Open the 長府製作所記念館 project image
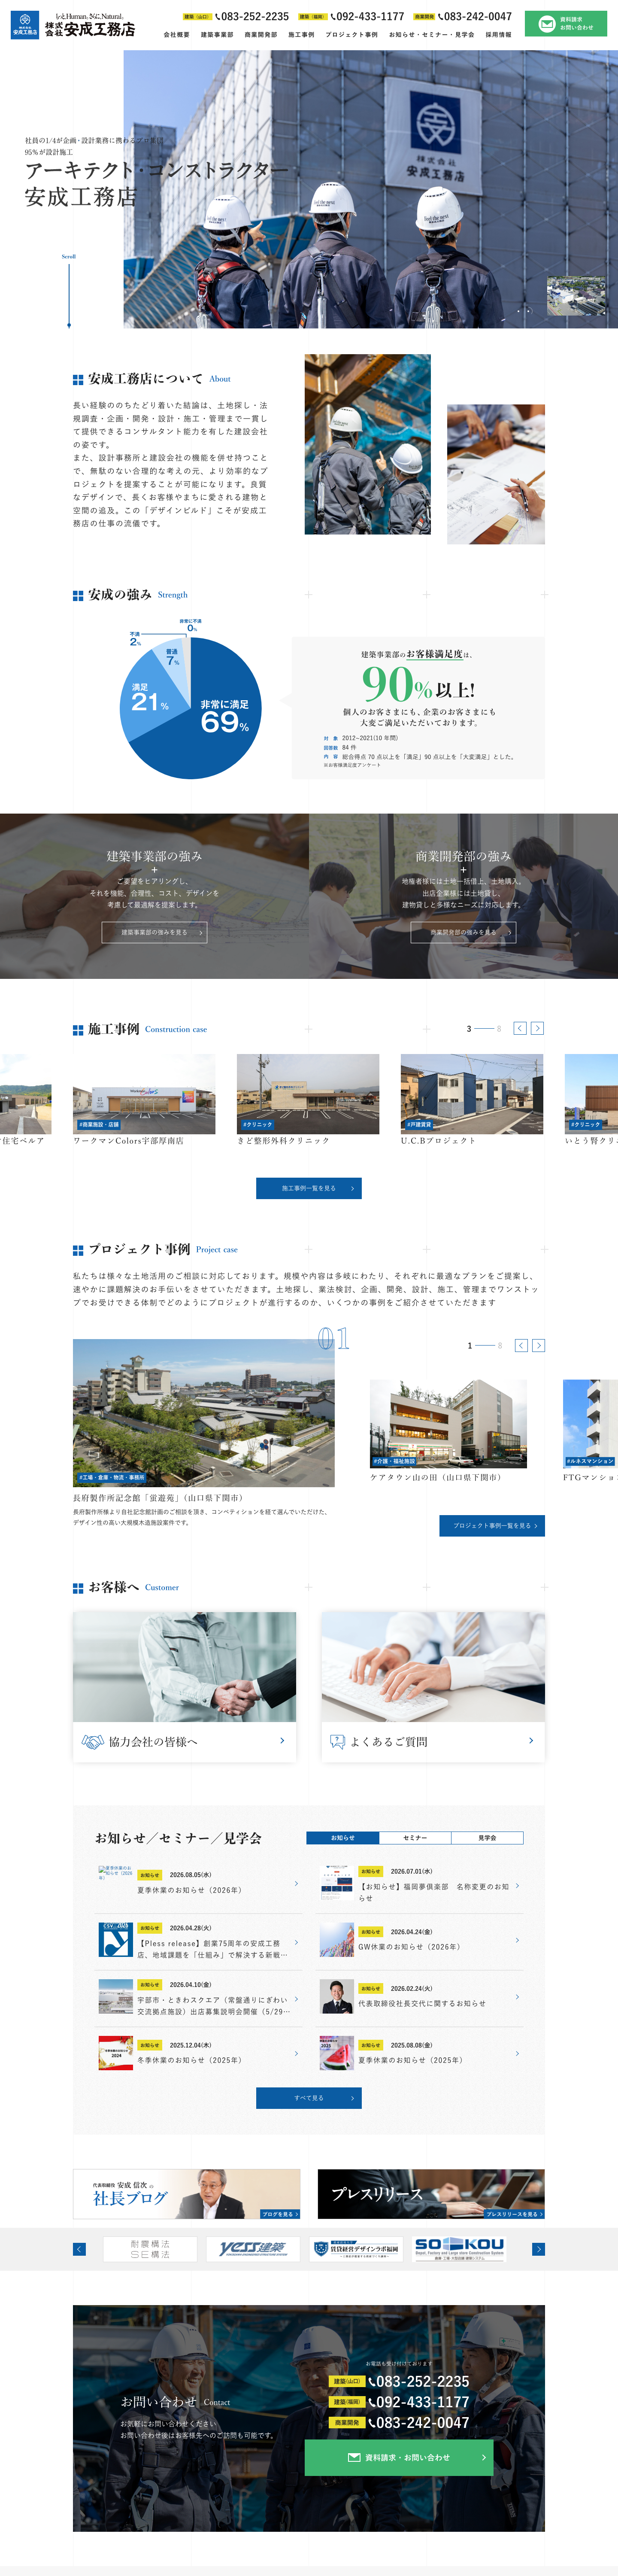This screenshot has height=2576, width=618. click(x=204, y=1413)
